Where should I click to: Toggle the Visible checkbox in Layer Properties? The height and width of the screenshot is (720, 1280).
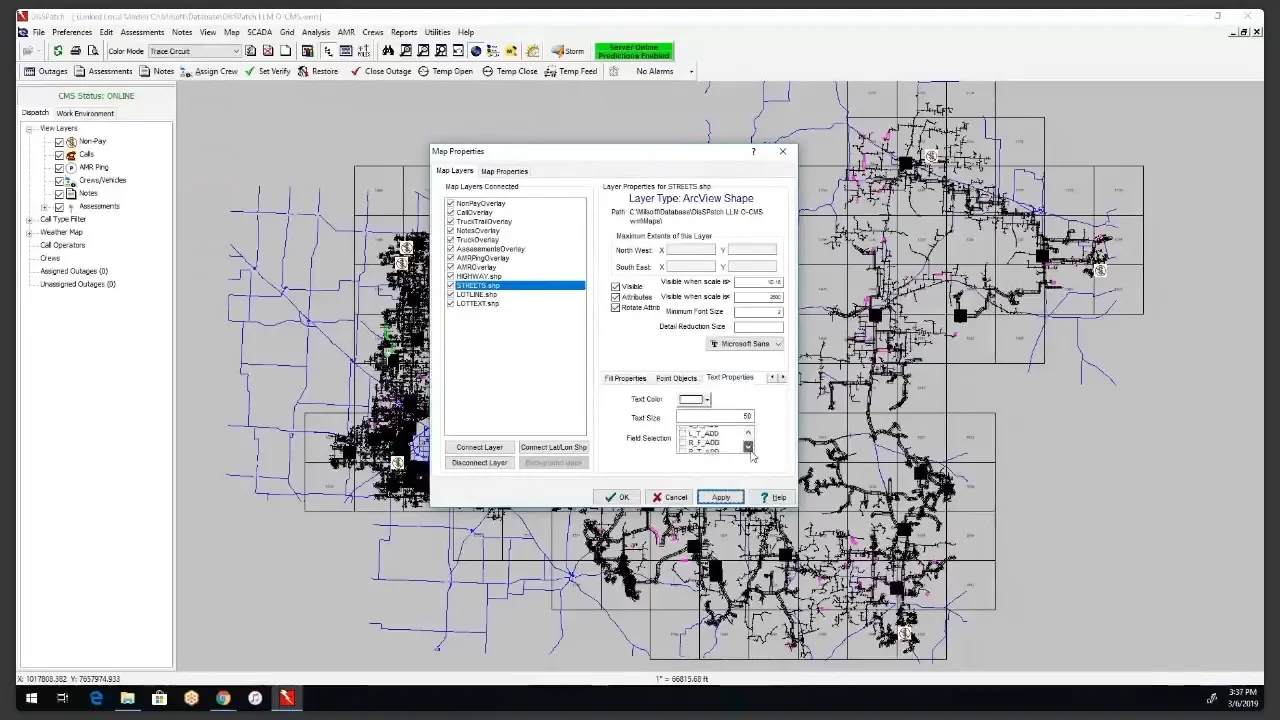616,287
